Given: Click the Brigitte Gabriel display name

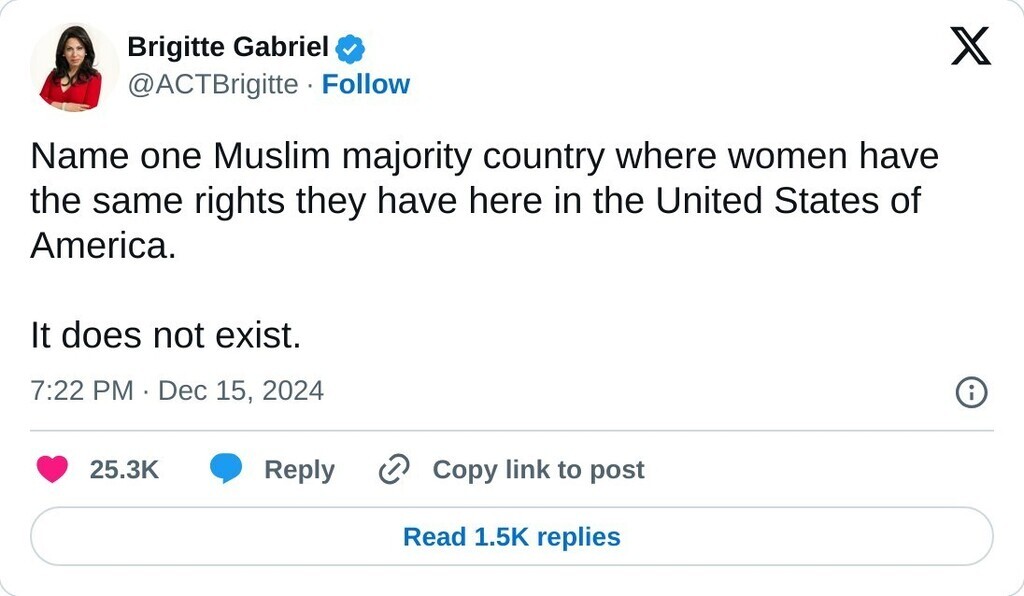Looking at the screenshot, I should (x=228, y=46).
